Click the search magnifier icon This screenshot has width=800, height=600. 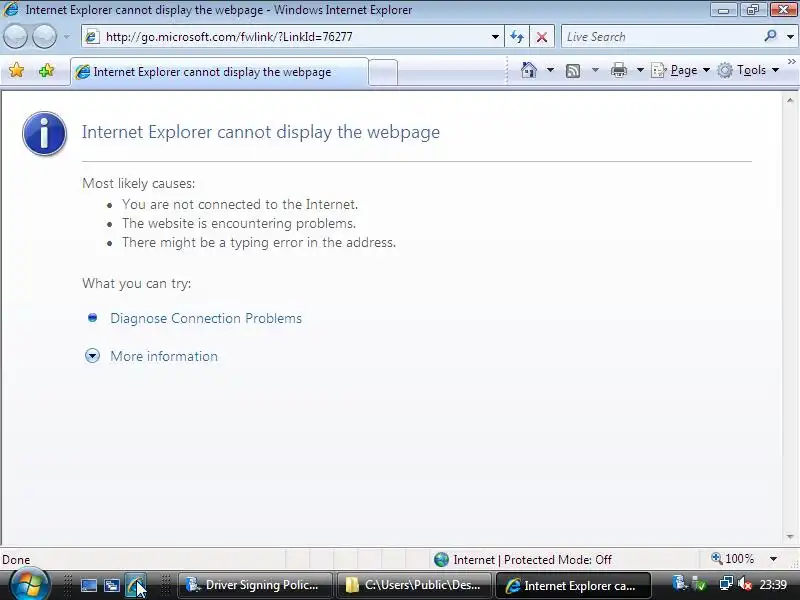click(x=770, y=36)
